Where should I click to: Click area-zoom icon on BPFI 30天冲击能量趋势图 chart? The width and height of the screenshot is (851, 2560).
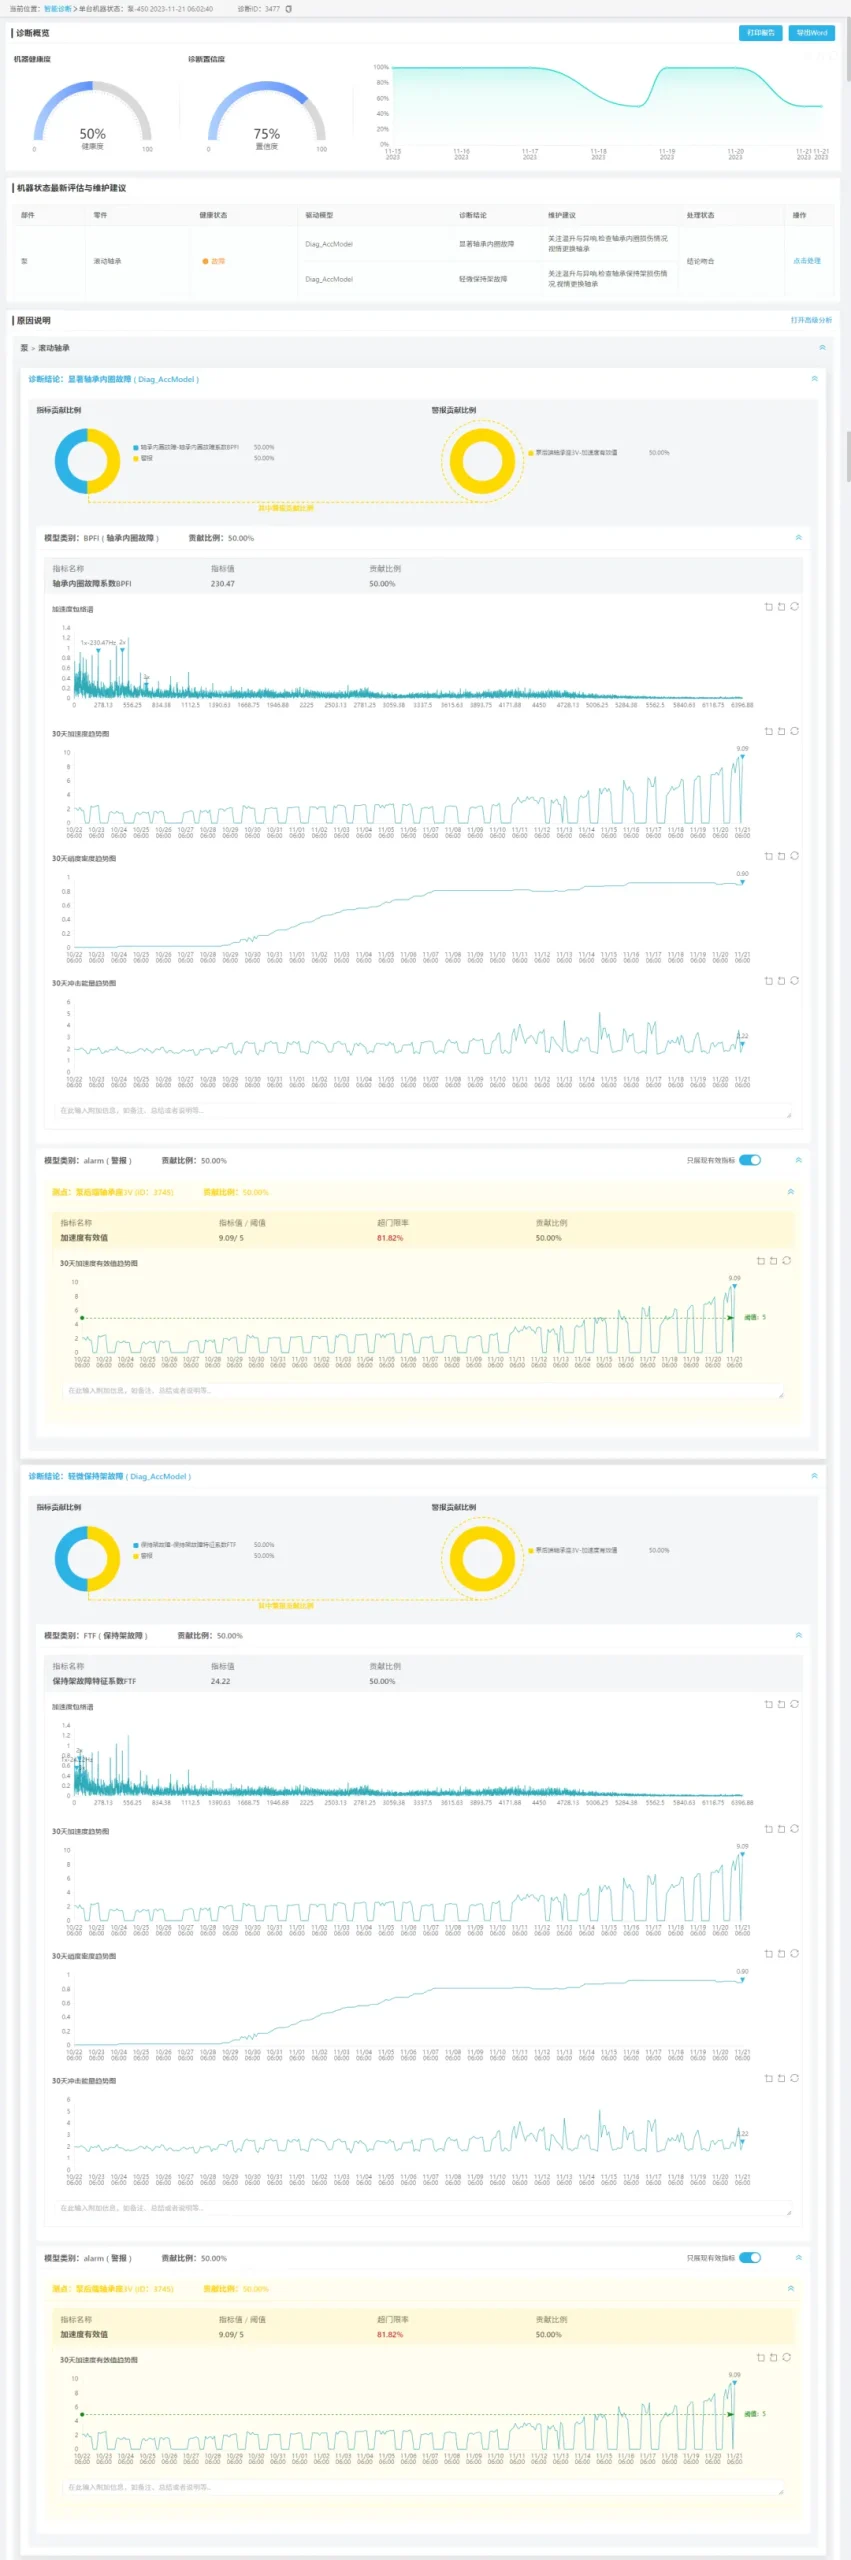(768, 981)
